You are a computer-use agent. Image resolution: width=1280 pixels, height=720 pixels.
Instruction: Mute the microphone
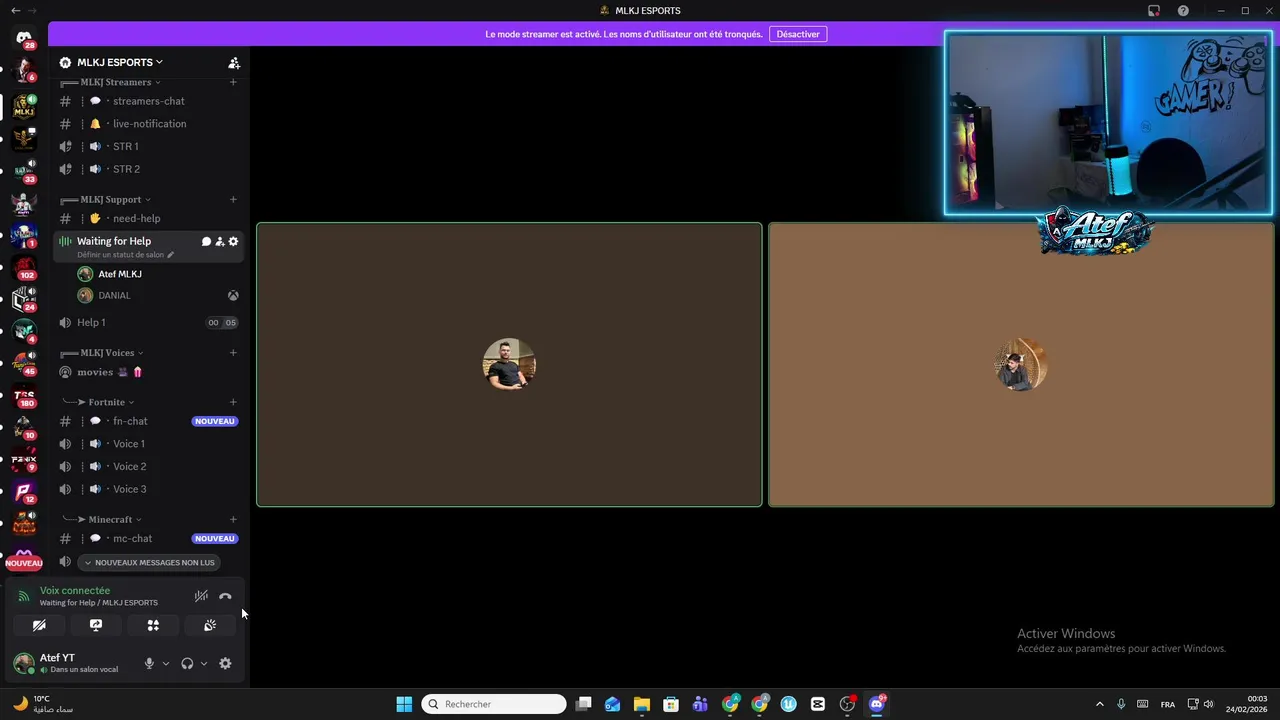(149, 664)
